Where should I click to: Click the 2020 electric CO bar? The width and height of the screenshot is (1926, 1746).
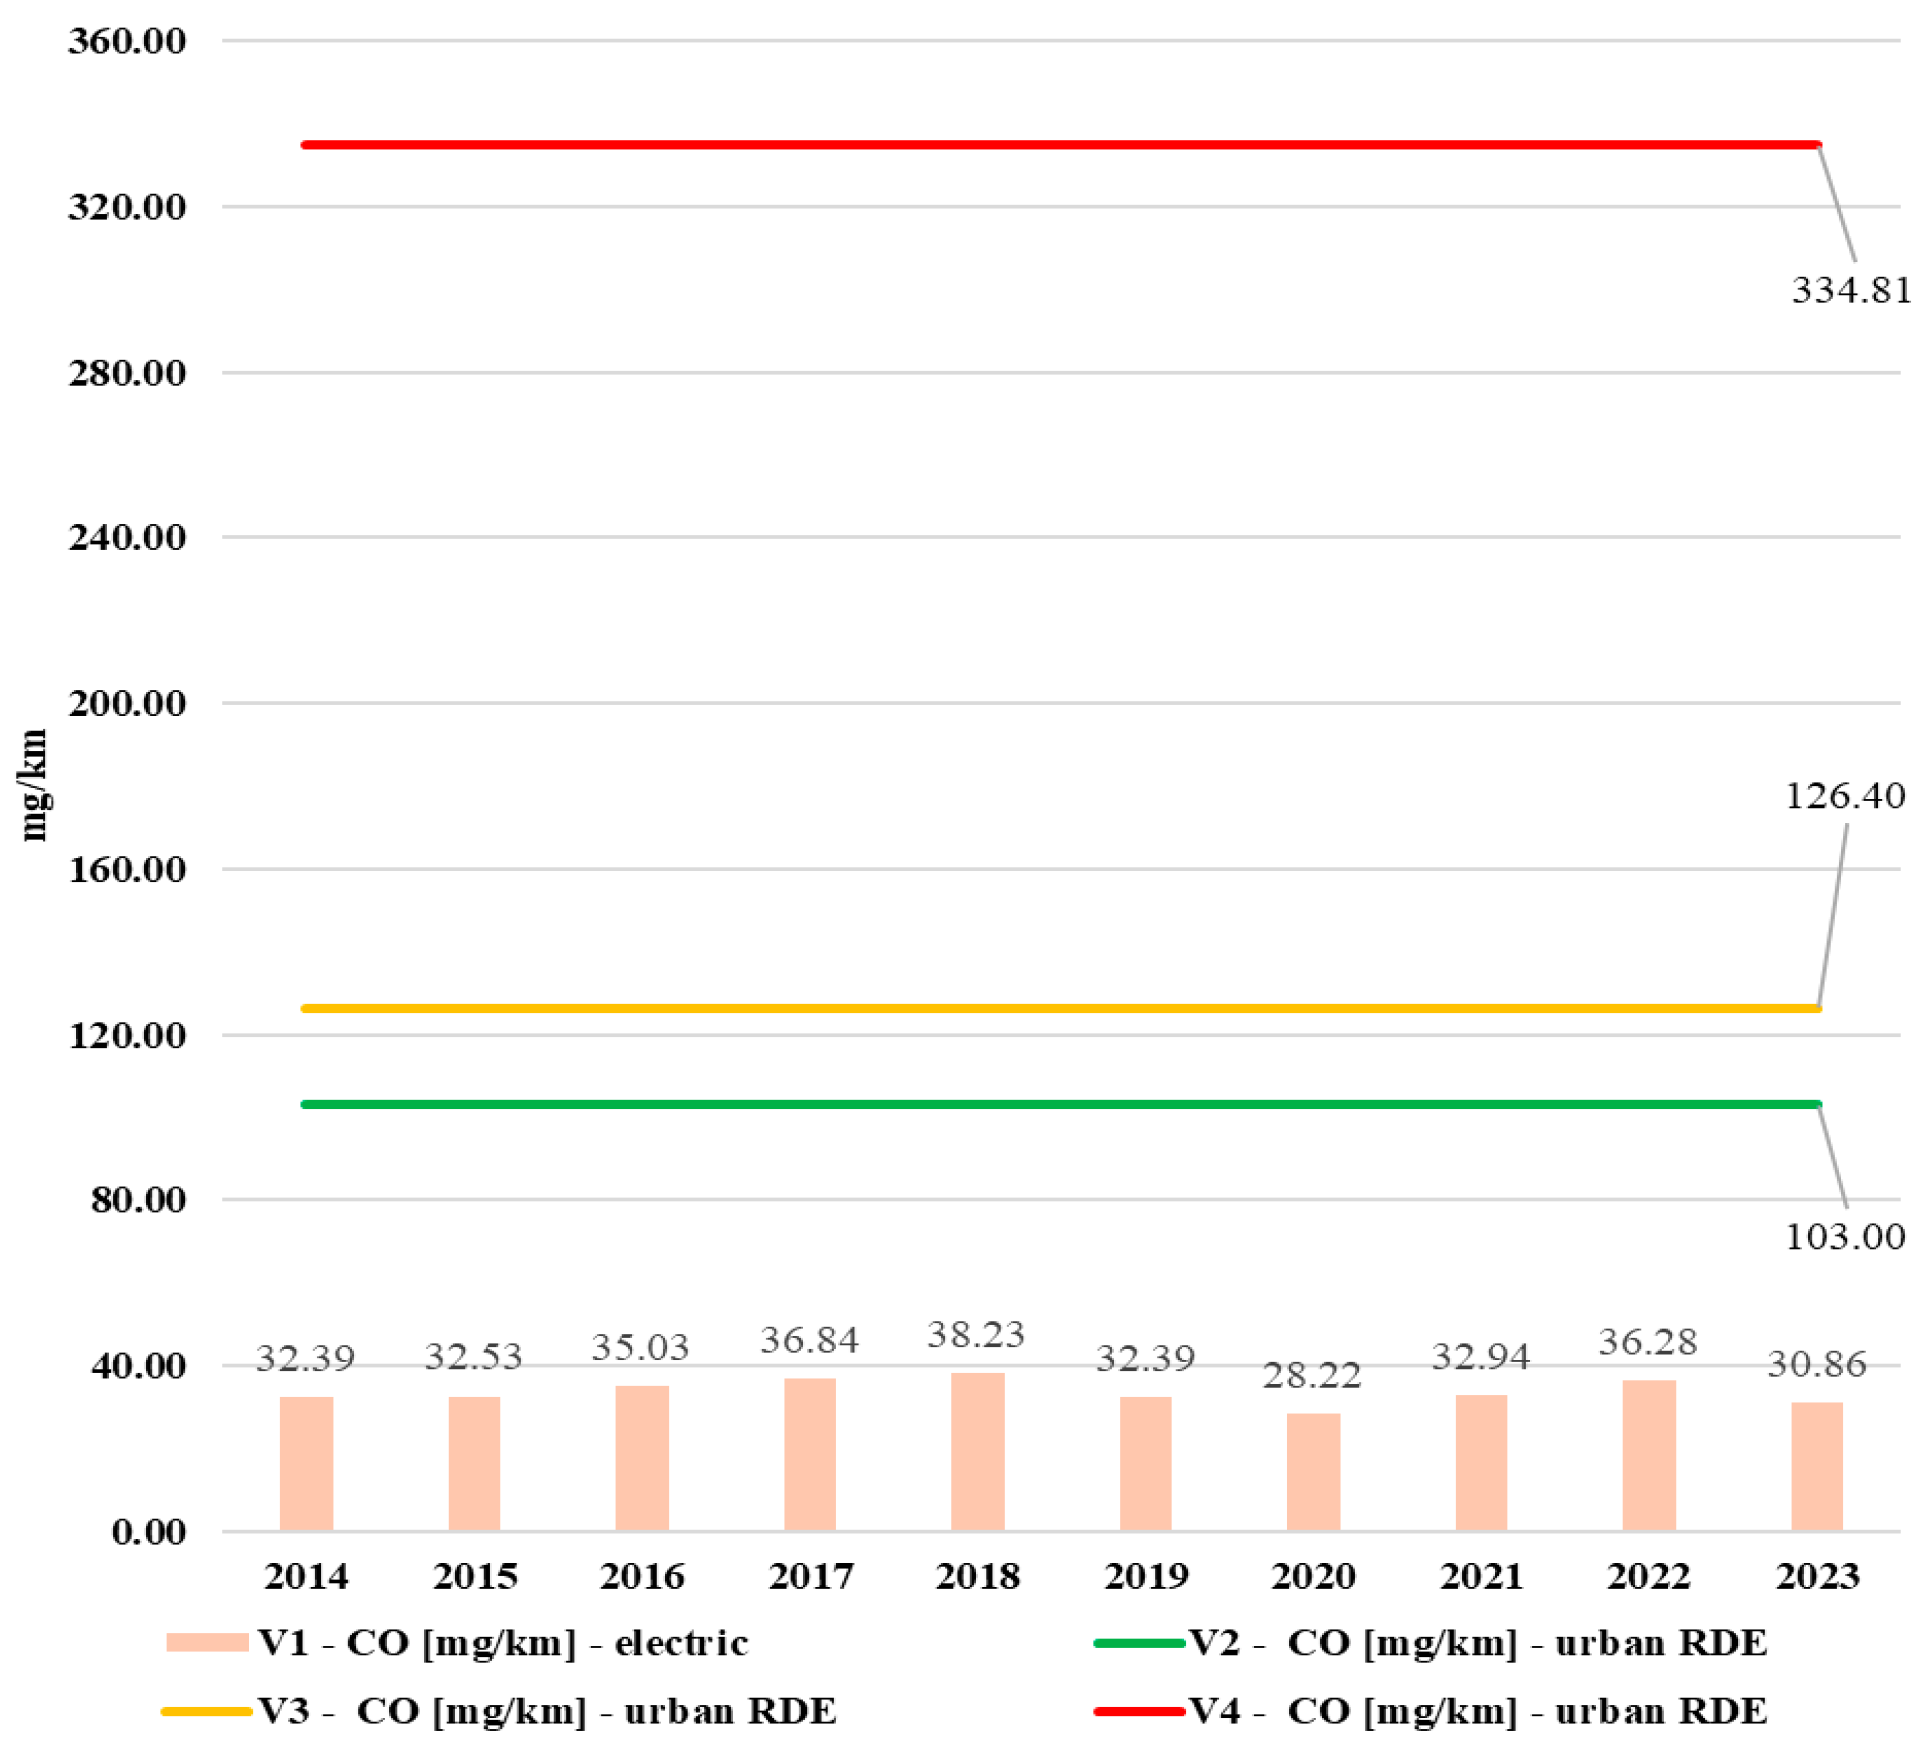[x=1313, y=1472]
